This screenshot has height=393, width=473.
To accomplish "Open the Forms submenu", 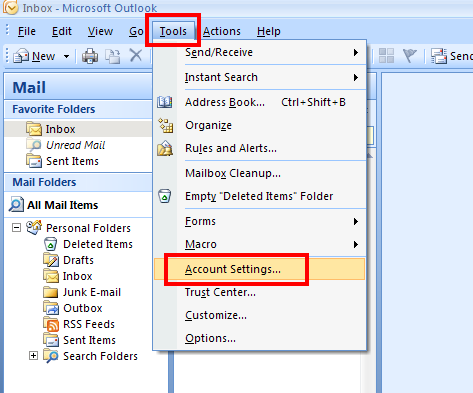I will [259, 221].
